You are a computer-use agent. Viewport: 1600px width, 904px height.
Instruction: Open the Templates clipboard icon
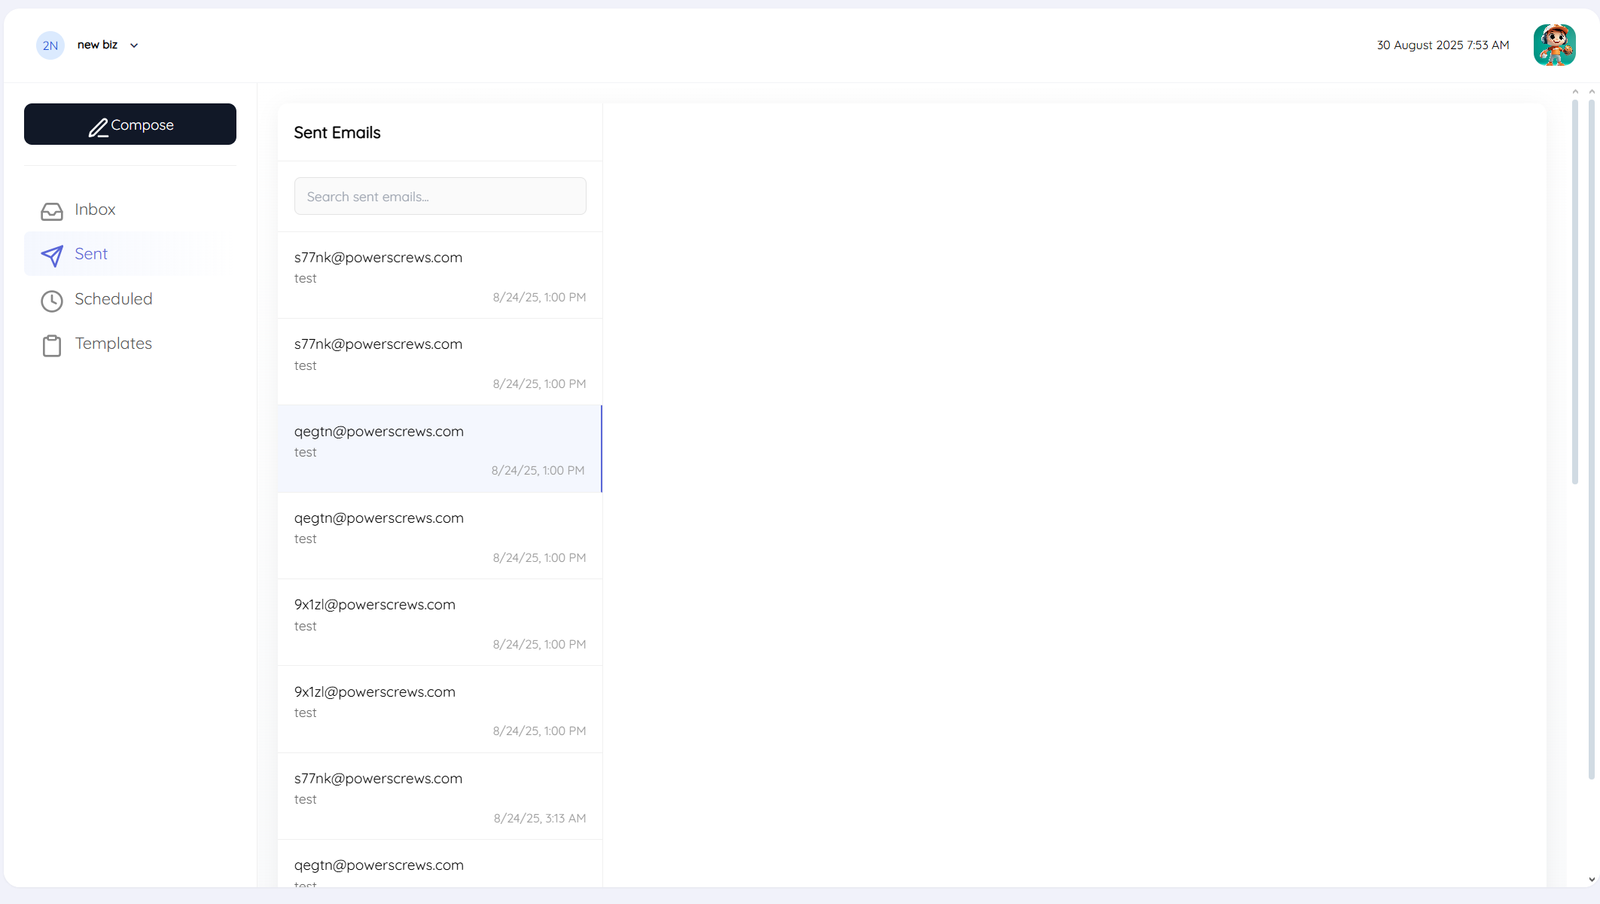point(52,345)
